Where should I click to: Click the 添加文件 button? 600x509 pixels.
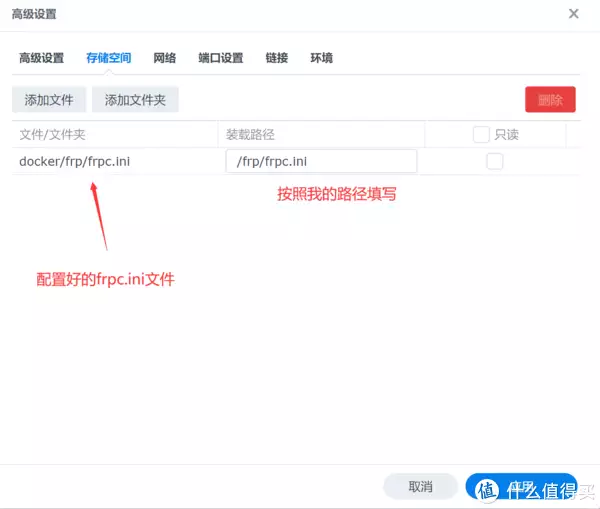click(49, 100)
